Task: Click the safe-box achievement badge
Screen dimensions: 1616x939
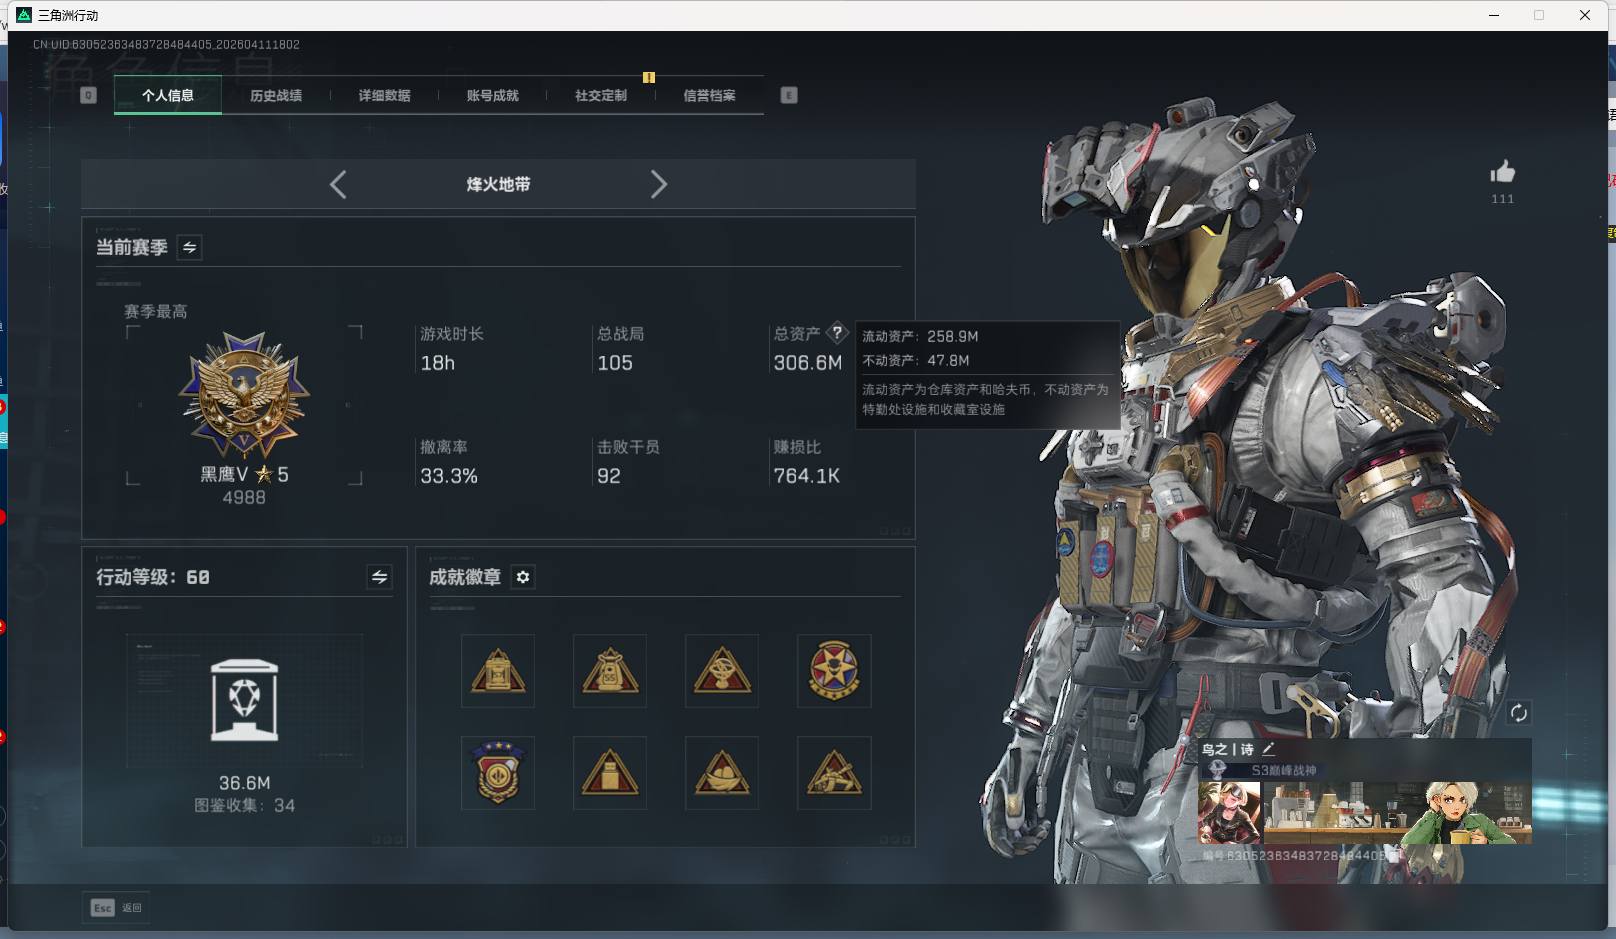Action: 498,671
